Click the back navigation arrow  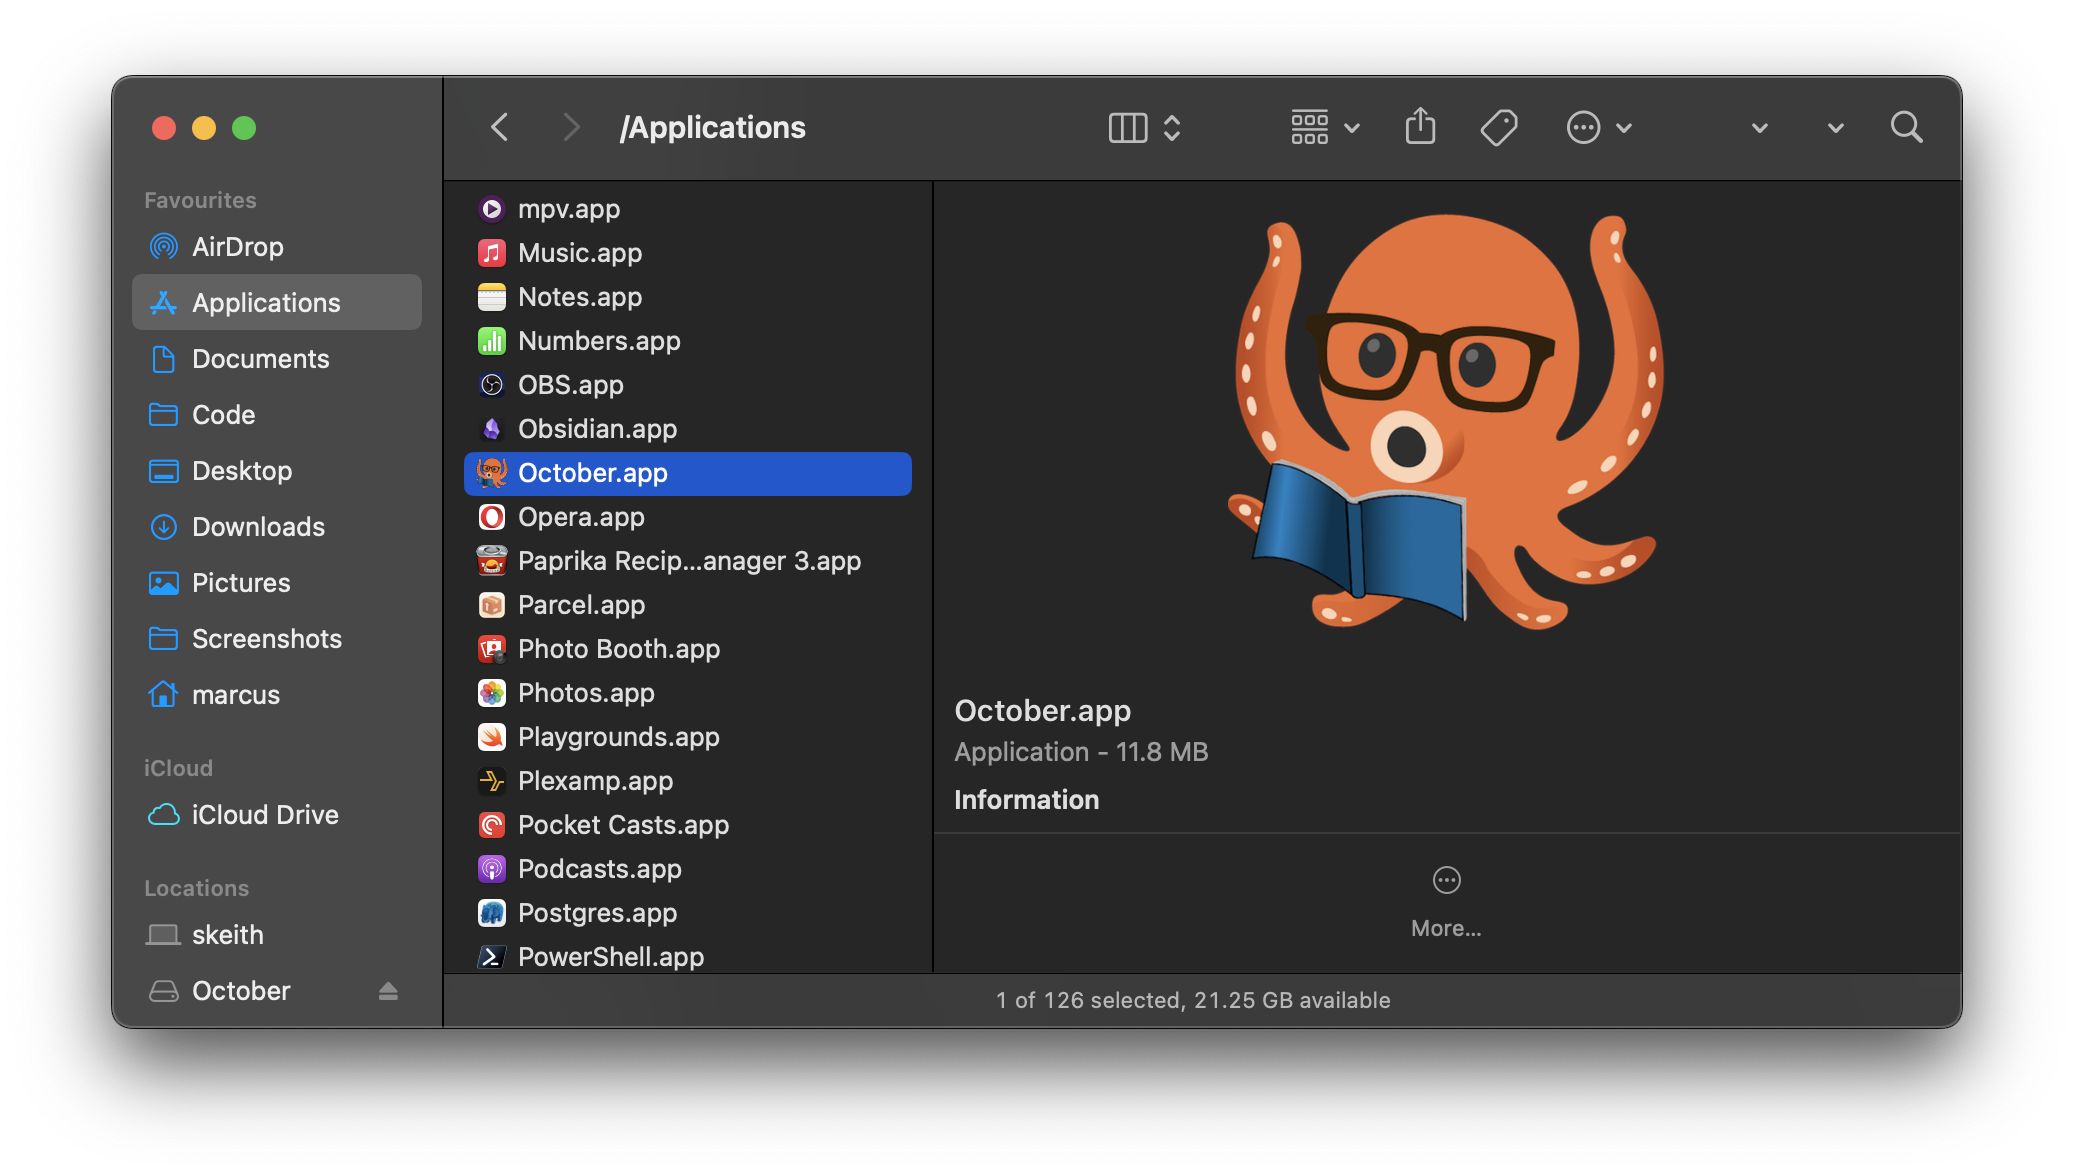click(500, 127)
